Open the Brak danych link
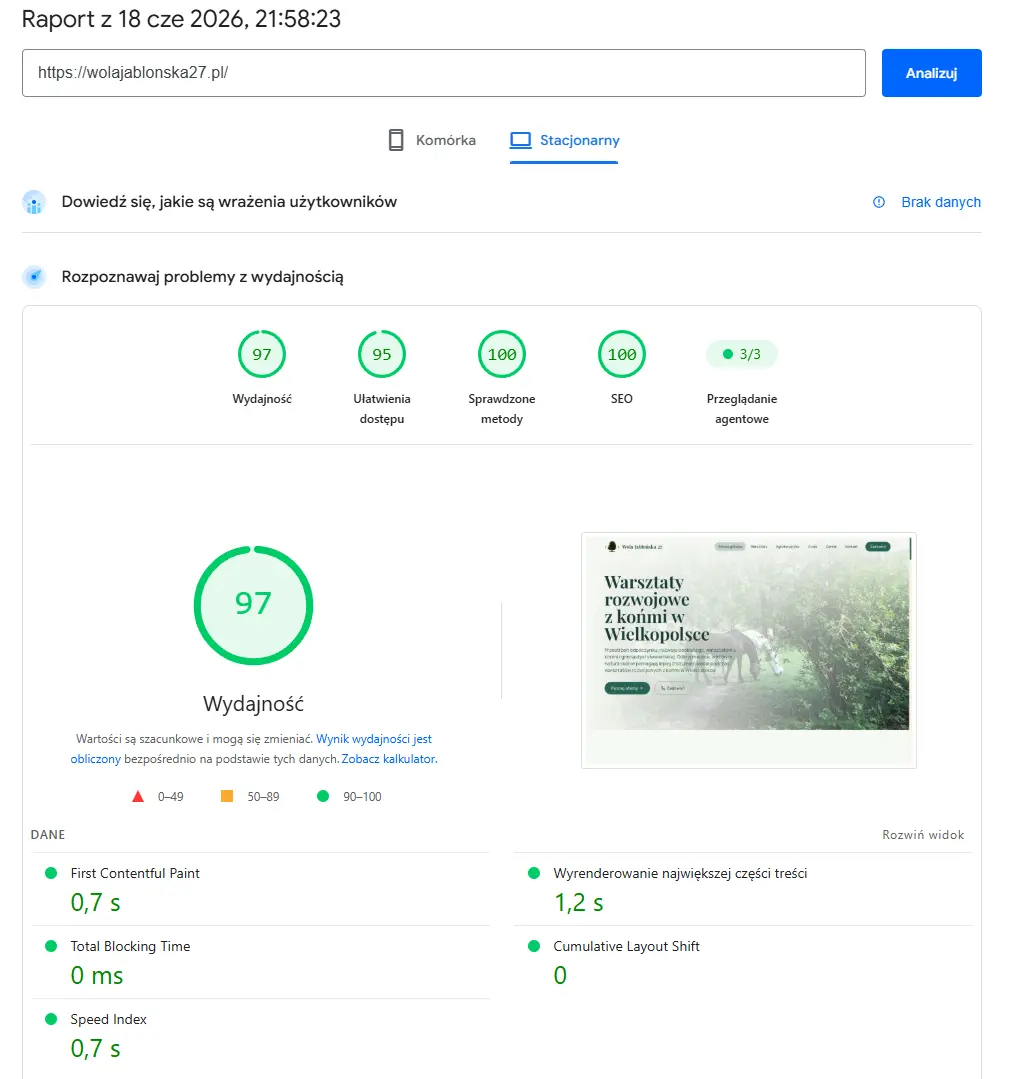This screenshot has height=1079, width=1030. [941, 202]
